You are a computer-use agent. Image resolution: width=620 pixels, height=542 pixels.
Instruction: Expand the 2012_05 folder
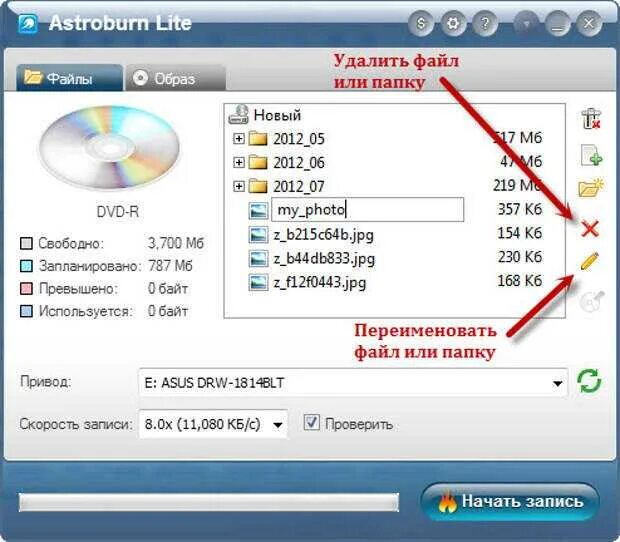[239, 138]
